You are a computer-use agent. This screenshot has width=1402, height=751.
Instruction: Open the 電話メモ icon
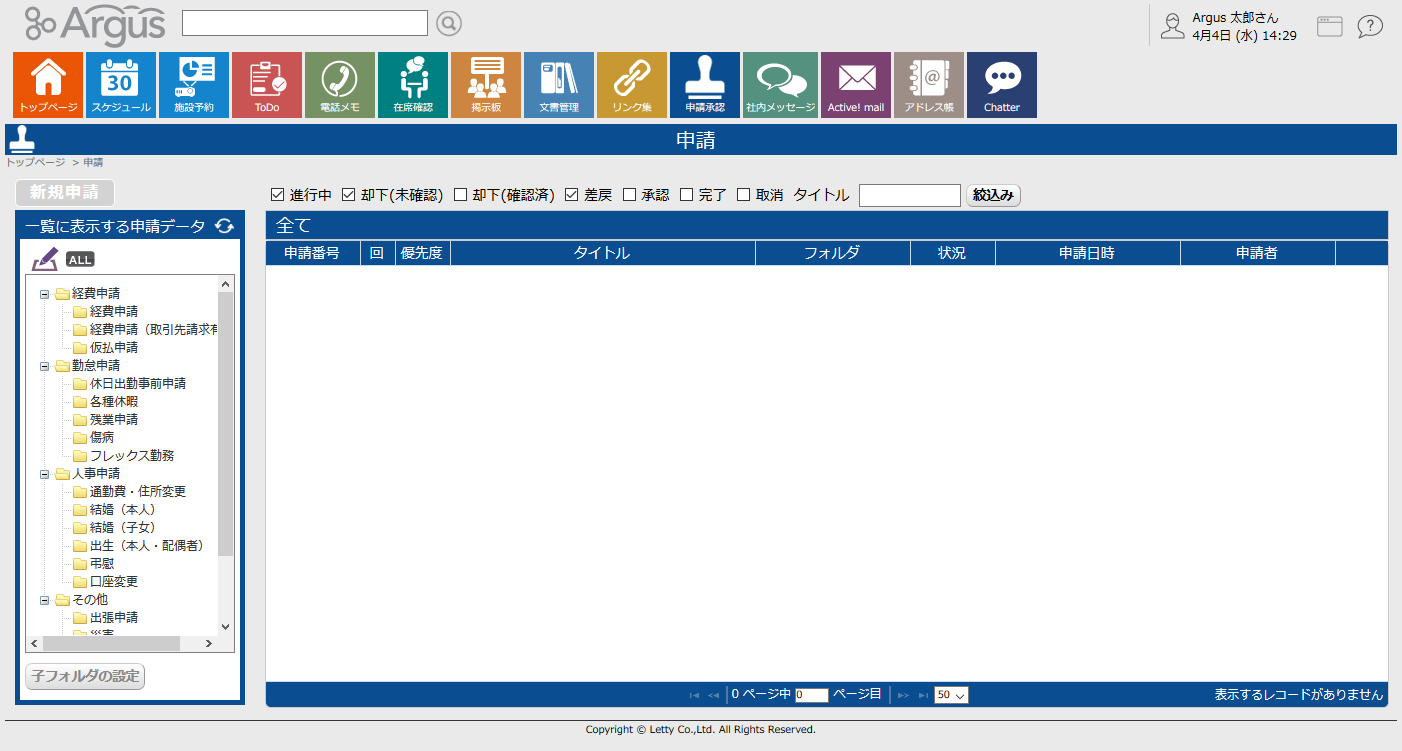340,85
